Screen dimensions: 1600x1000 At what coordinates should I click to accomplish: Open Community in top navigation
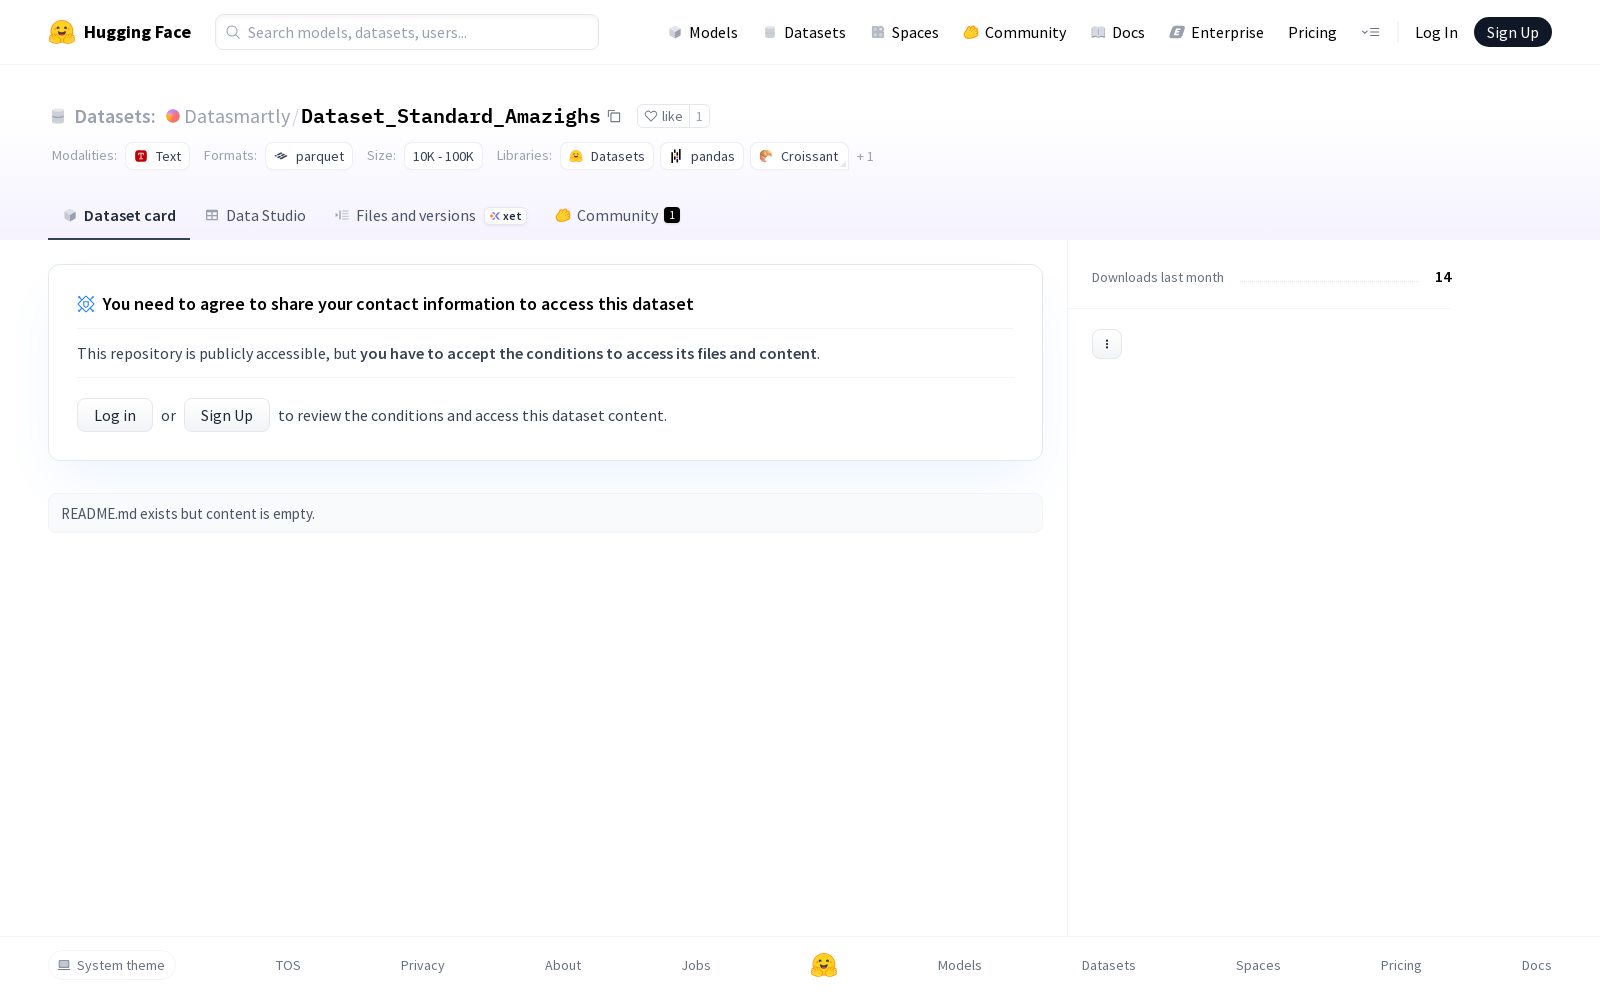pyautogui.click(x=1014, y=32)
